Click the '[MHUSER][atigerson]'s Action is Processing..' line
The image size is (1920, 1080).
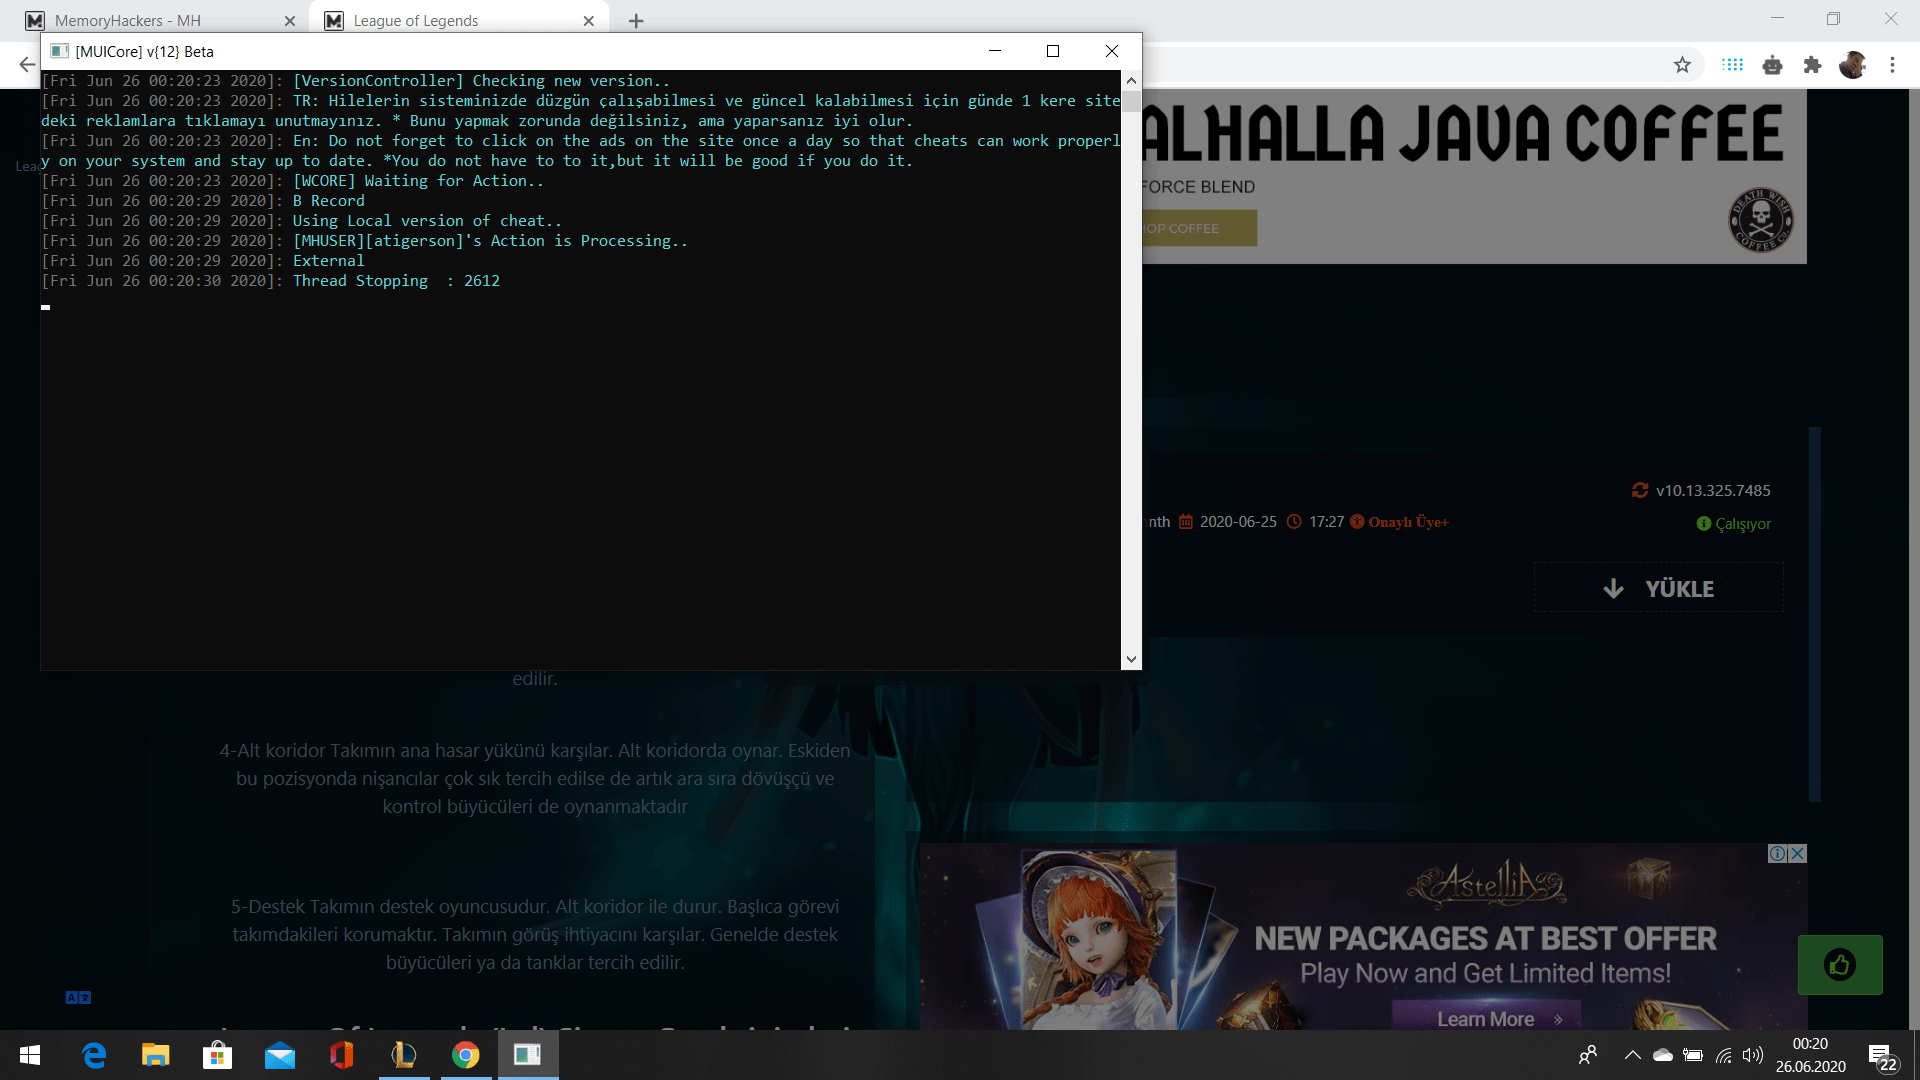365,241
